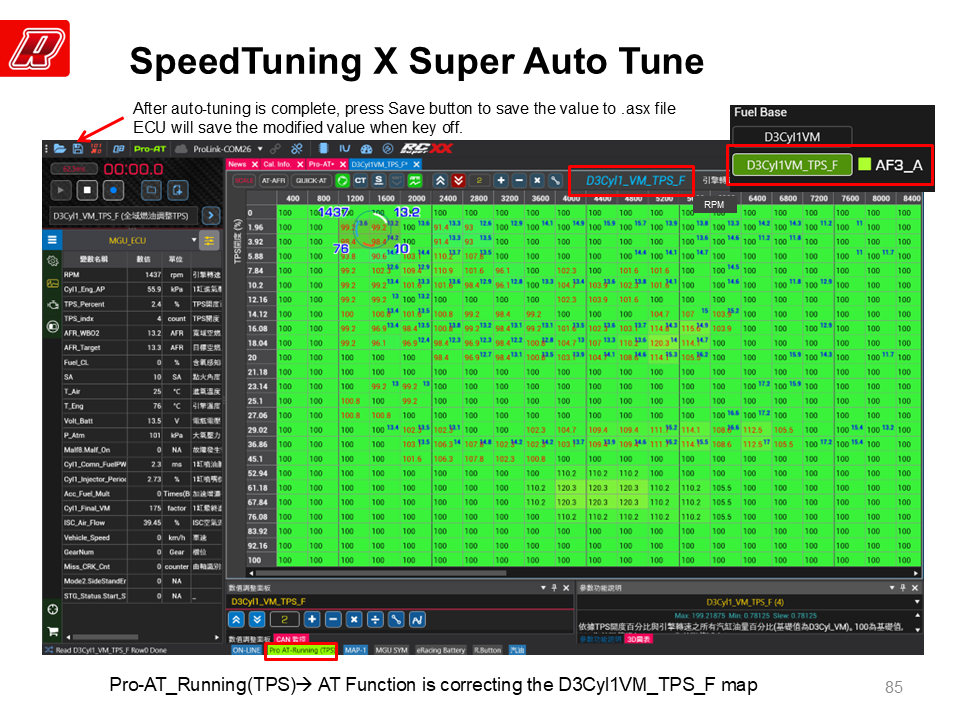Select the D3Cyl1VM_TPS_F tab
This screenshot has height=720, width=960.
[x=379, y=164]
